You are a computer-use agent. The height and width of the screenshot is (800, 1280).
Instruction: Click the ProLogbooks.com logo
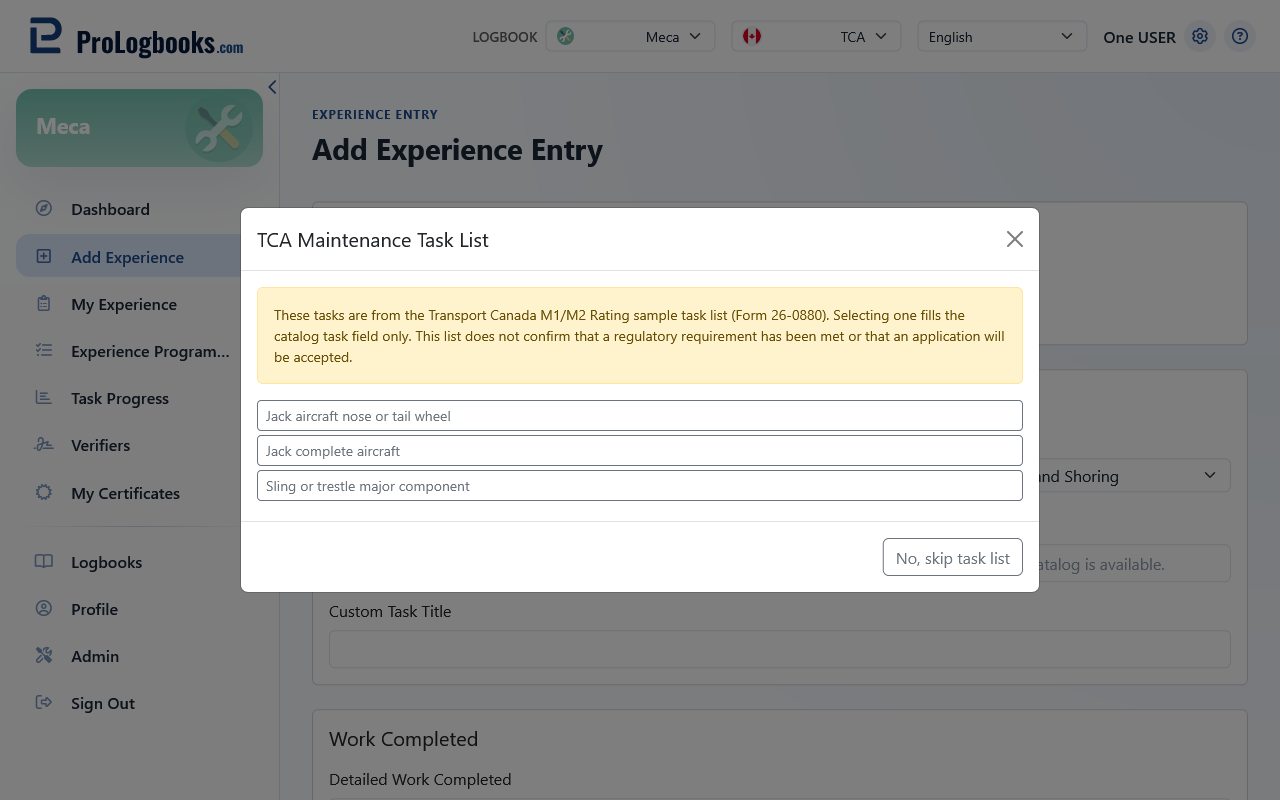(136, 37)
